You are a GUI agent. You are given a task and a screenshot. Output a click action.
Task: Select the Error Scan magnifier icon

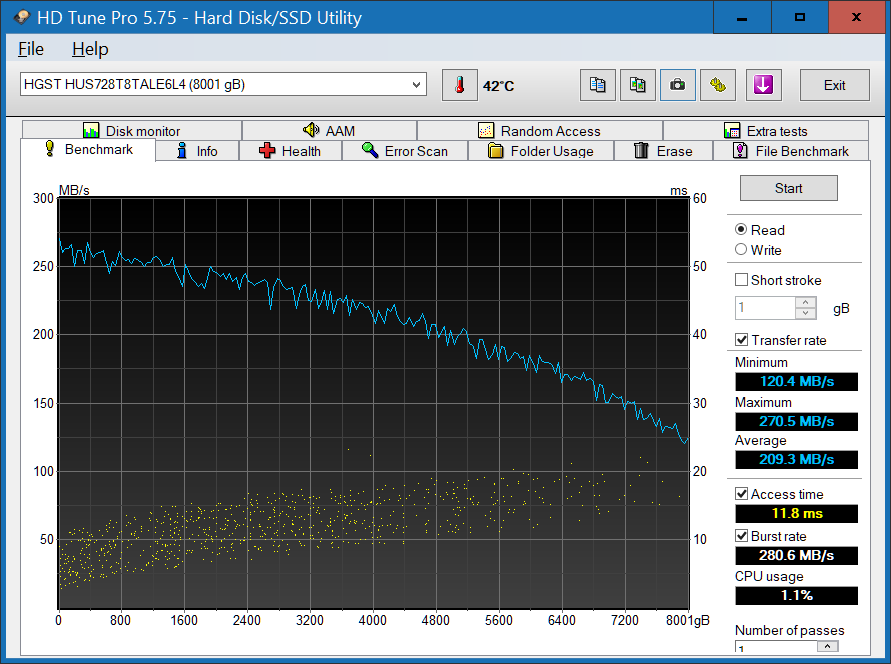point(405,151)
